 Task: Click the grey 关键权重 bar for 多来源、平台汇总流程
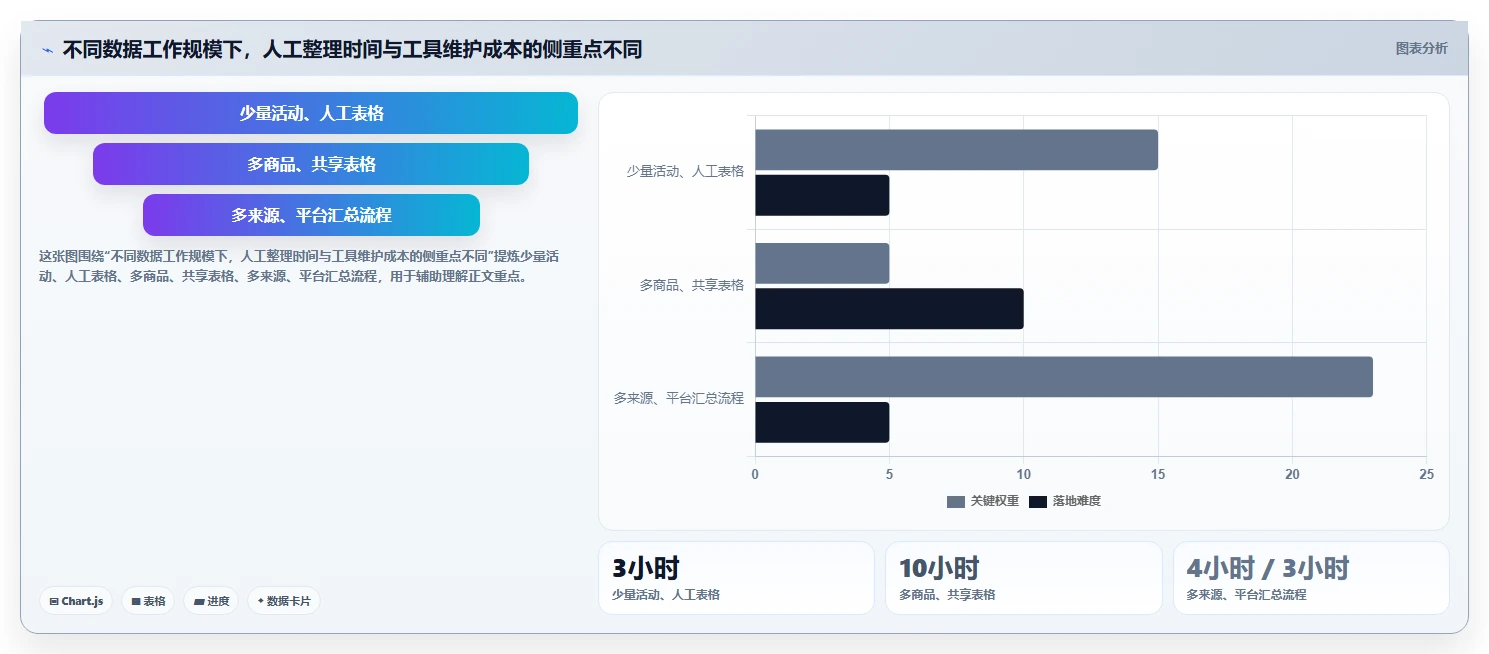pos(1064,377)
